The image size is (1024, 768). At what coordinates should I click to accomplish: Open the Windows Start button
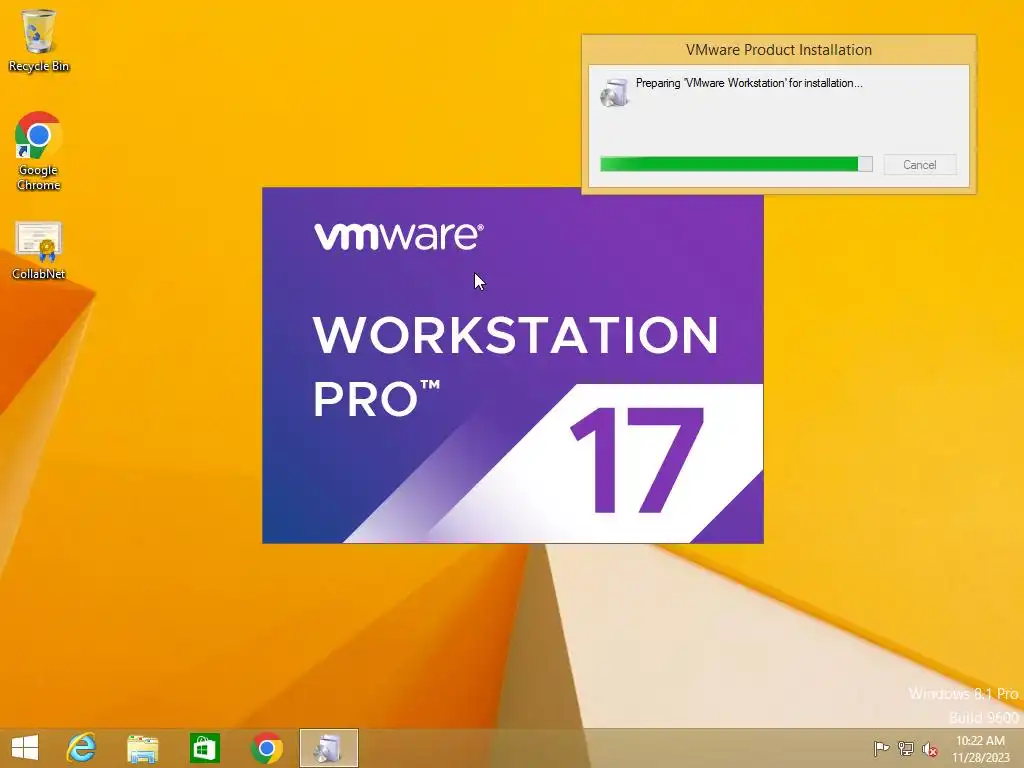(x=25, y=747)
